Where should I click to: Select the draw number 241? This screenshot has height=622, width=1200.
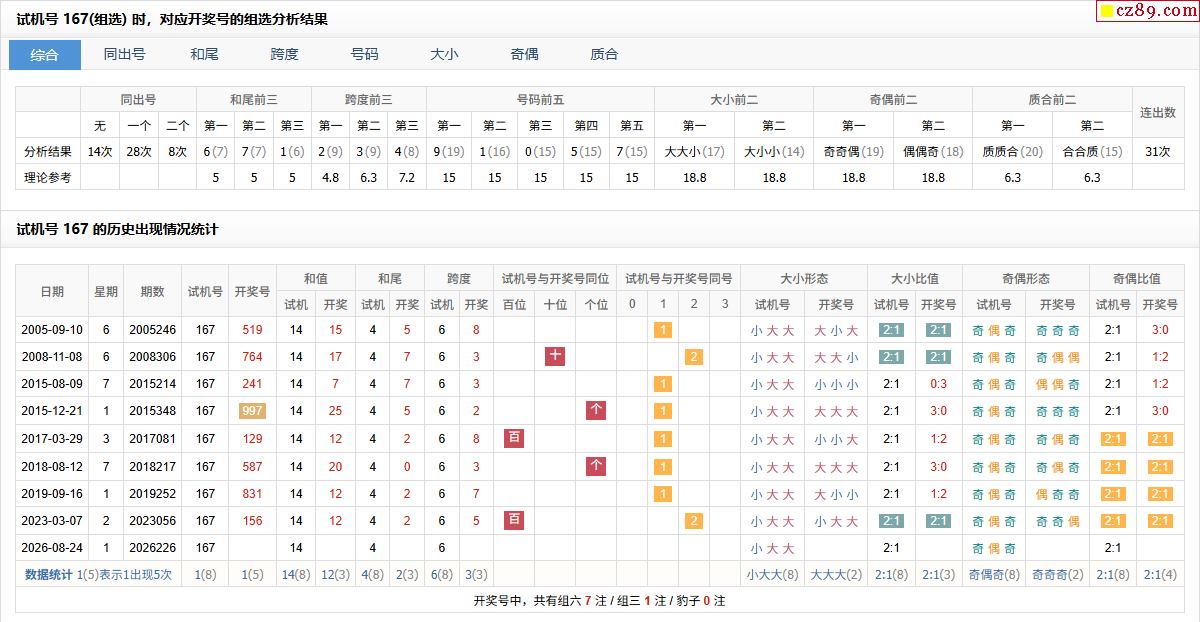coord(252,384)
